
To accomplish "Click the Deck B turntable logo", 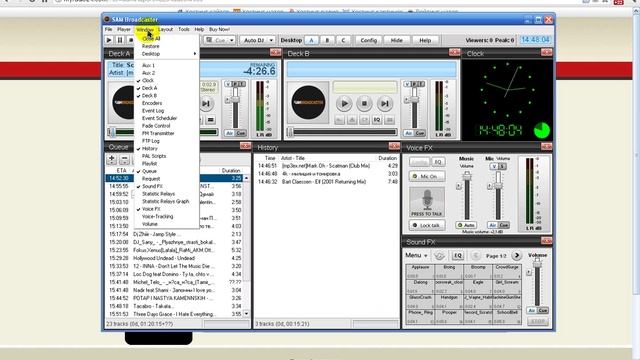I will [x=308, y=102].
